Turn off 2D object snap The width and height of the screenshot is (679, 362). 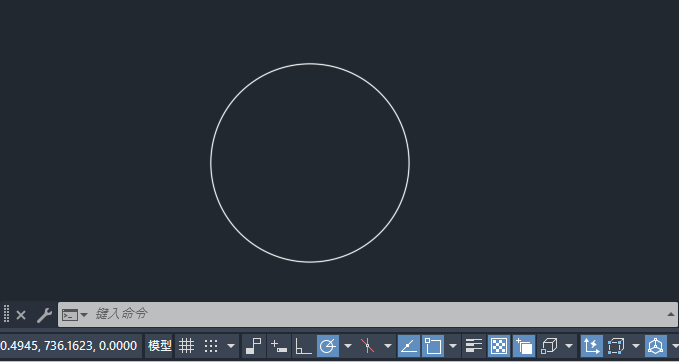pyautogui.click(x=433, y=346)
